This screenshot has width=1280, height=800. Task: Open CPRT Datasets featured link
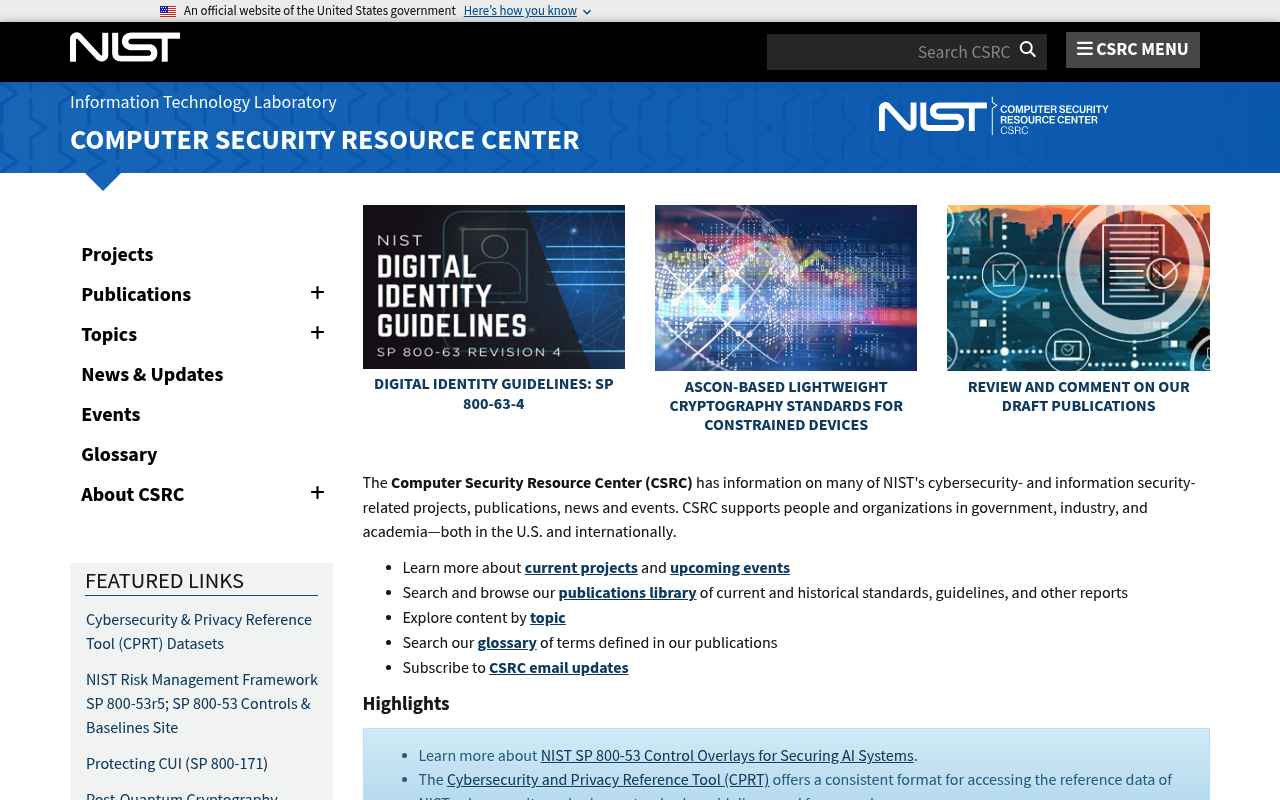(x=199, y=632)
